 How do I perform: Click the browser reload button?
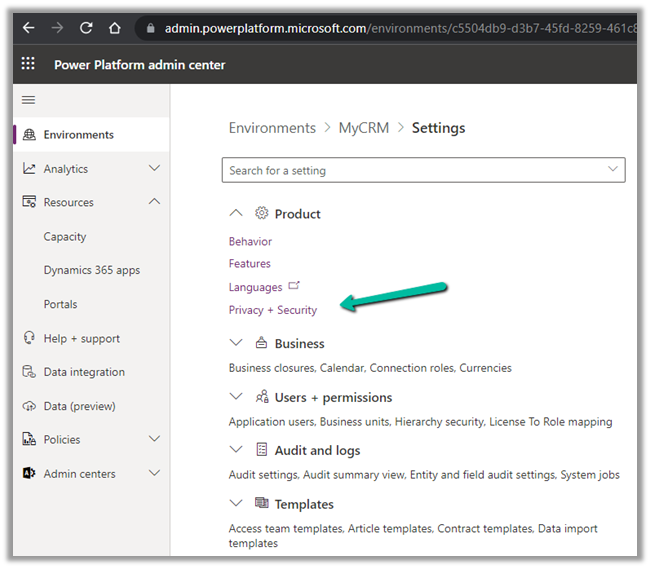click(x=85, y=28)
